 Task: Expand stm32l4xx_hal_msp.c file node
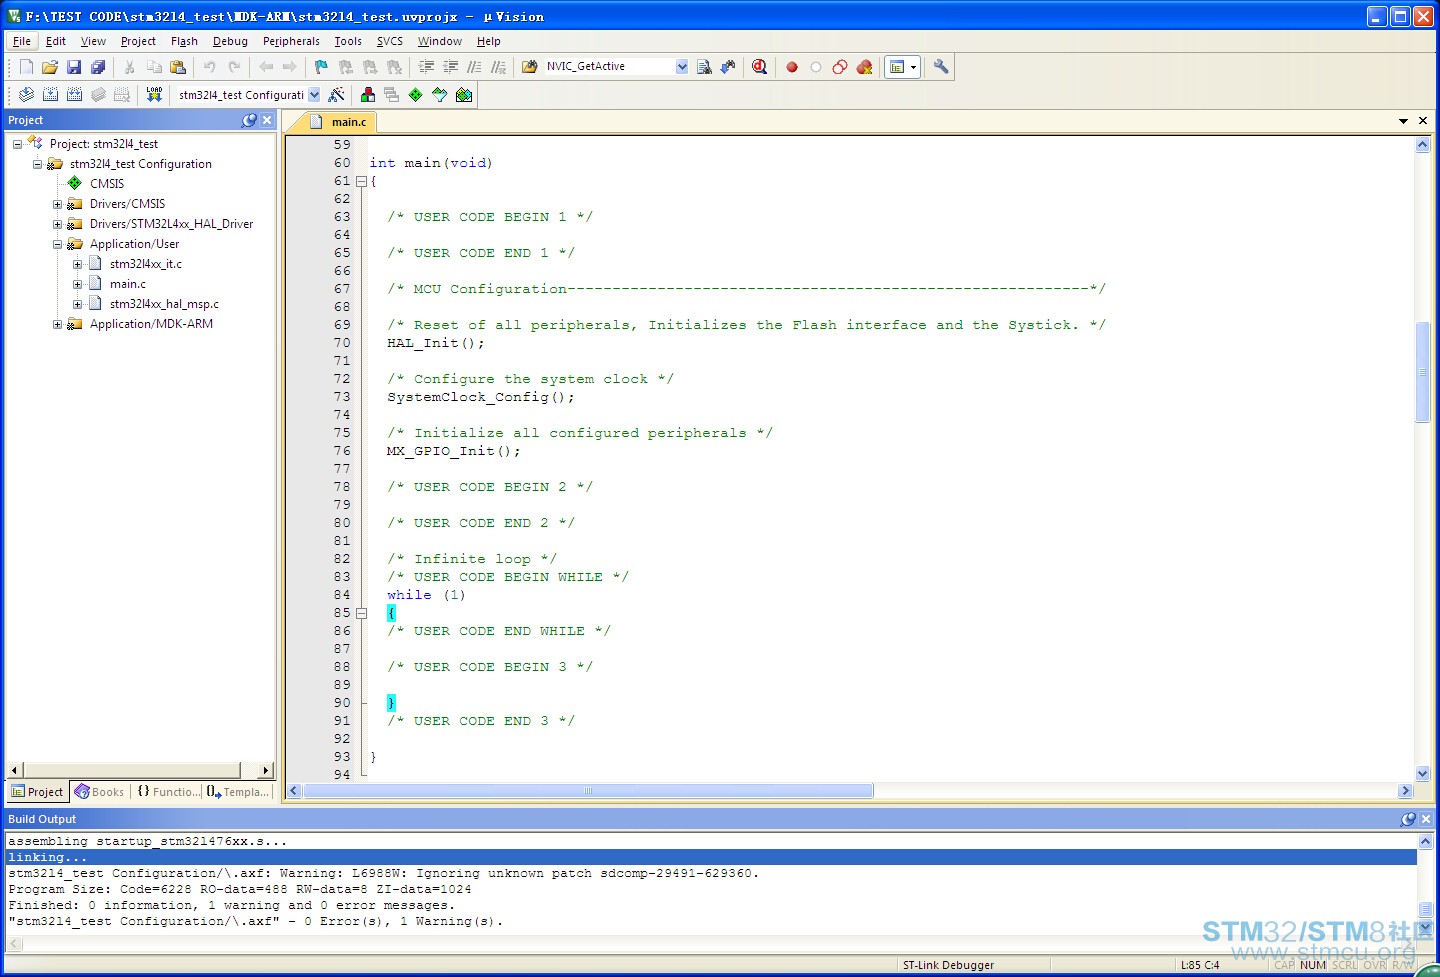click(x=77, y=304)
